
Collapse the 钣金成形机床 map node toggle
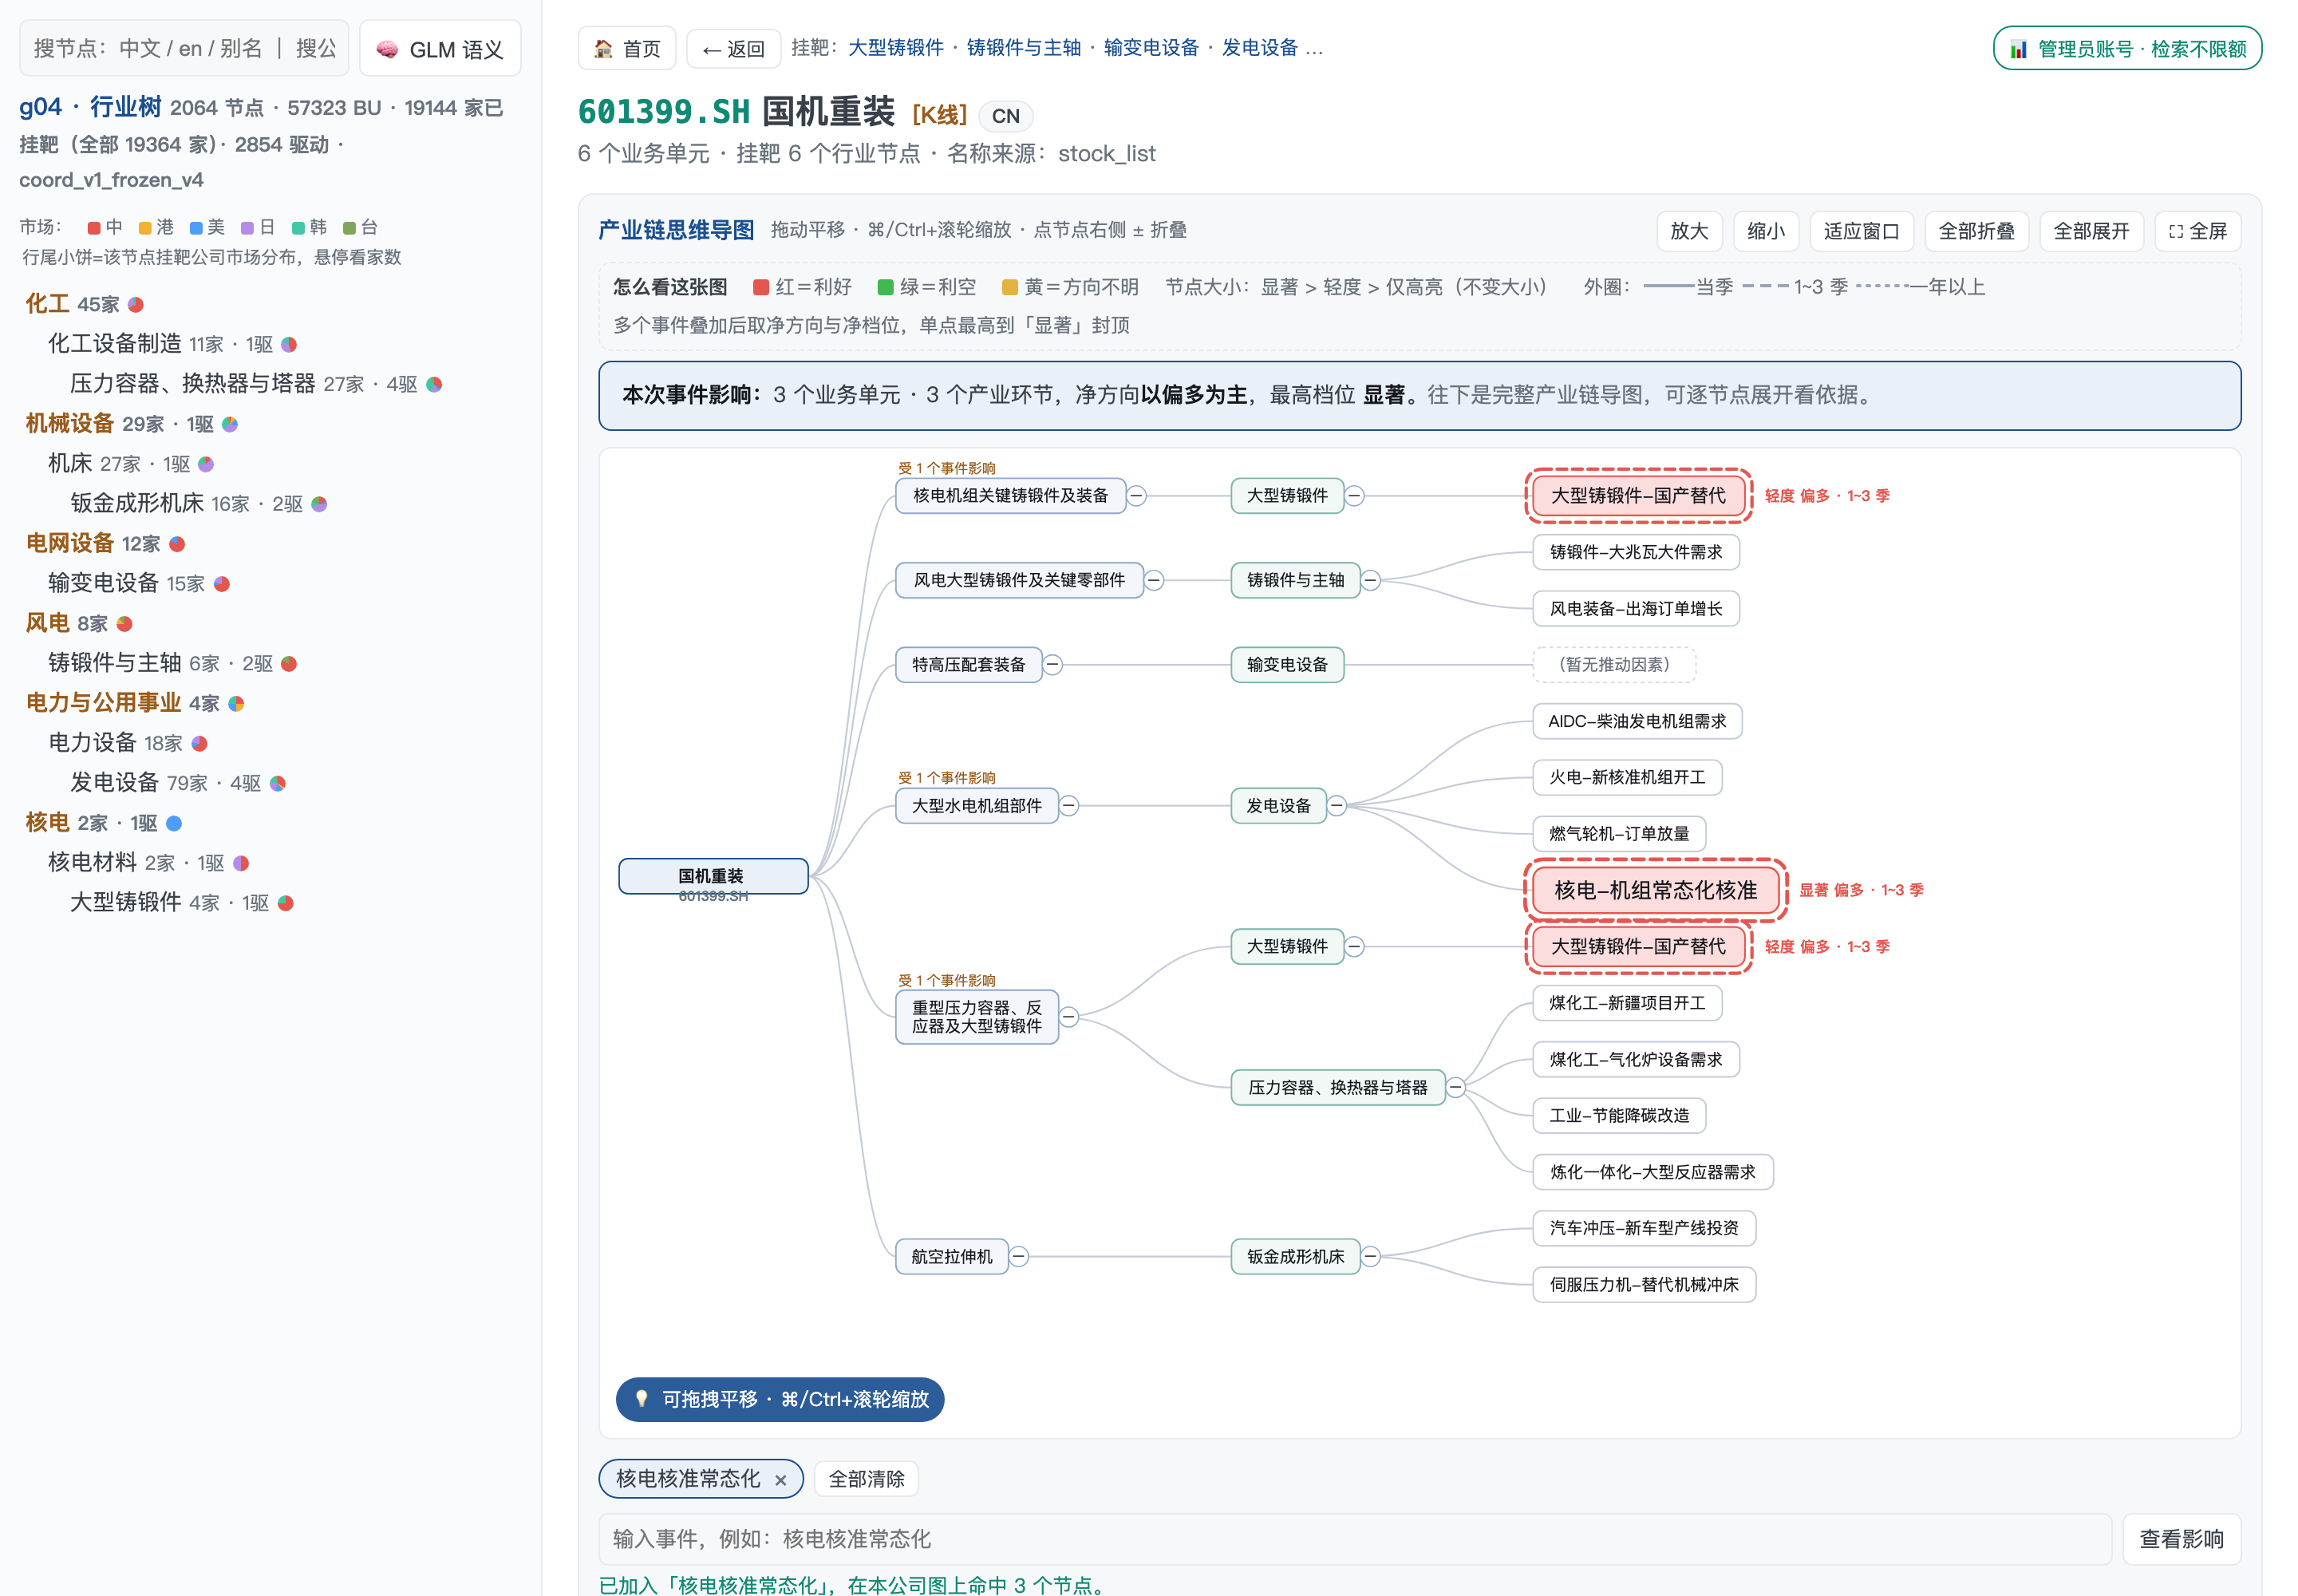coord(1371,1256)
